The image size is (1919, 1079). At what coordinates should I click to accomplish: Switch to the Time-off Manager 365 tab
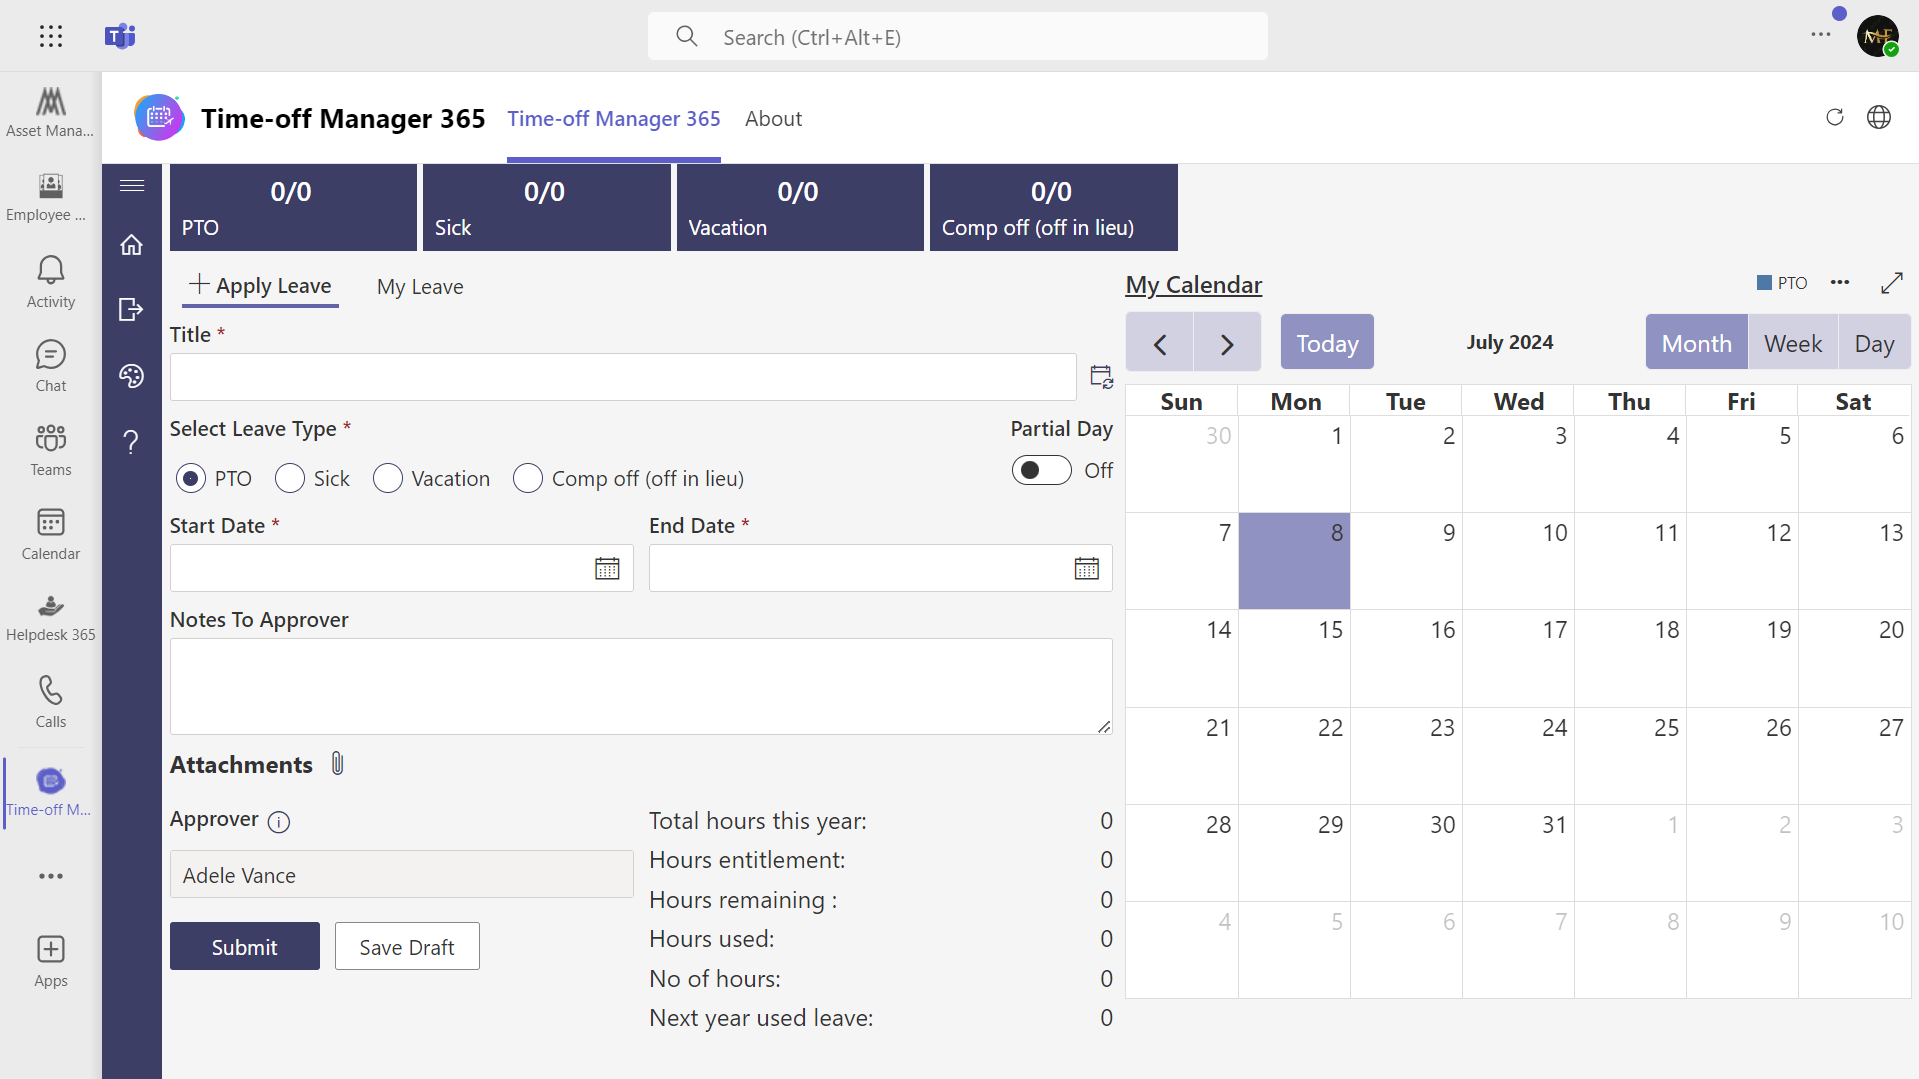click(x=614, y=119)
